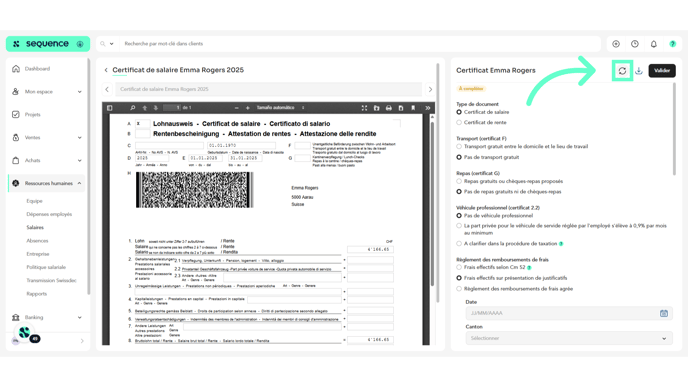
Task: Select Frais effectifs selon Cm 52
Action: [x=459, y=267]
